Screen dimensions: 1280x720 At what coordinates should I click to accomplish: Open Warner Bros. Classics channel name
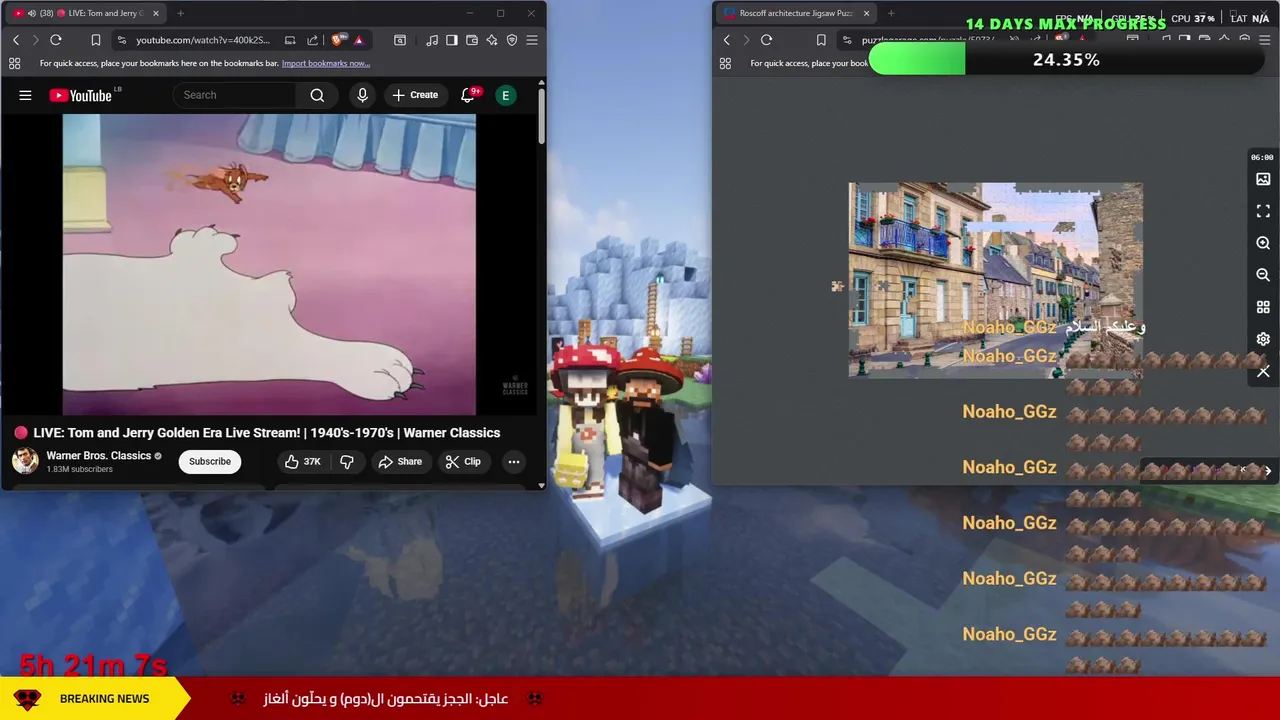click(98, 455)
